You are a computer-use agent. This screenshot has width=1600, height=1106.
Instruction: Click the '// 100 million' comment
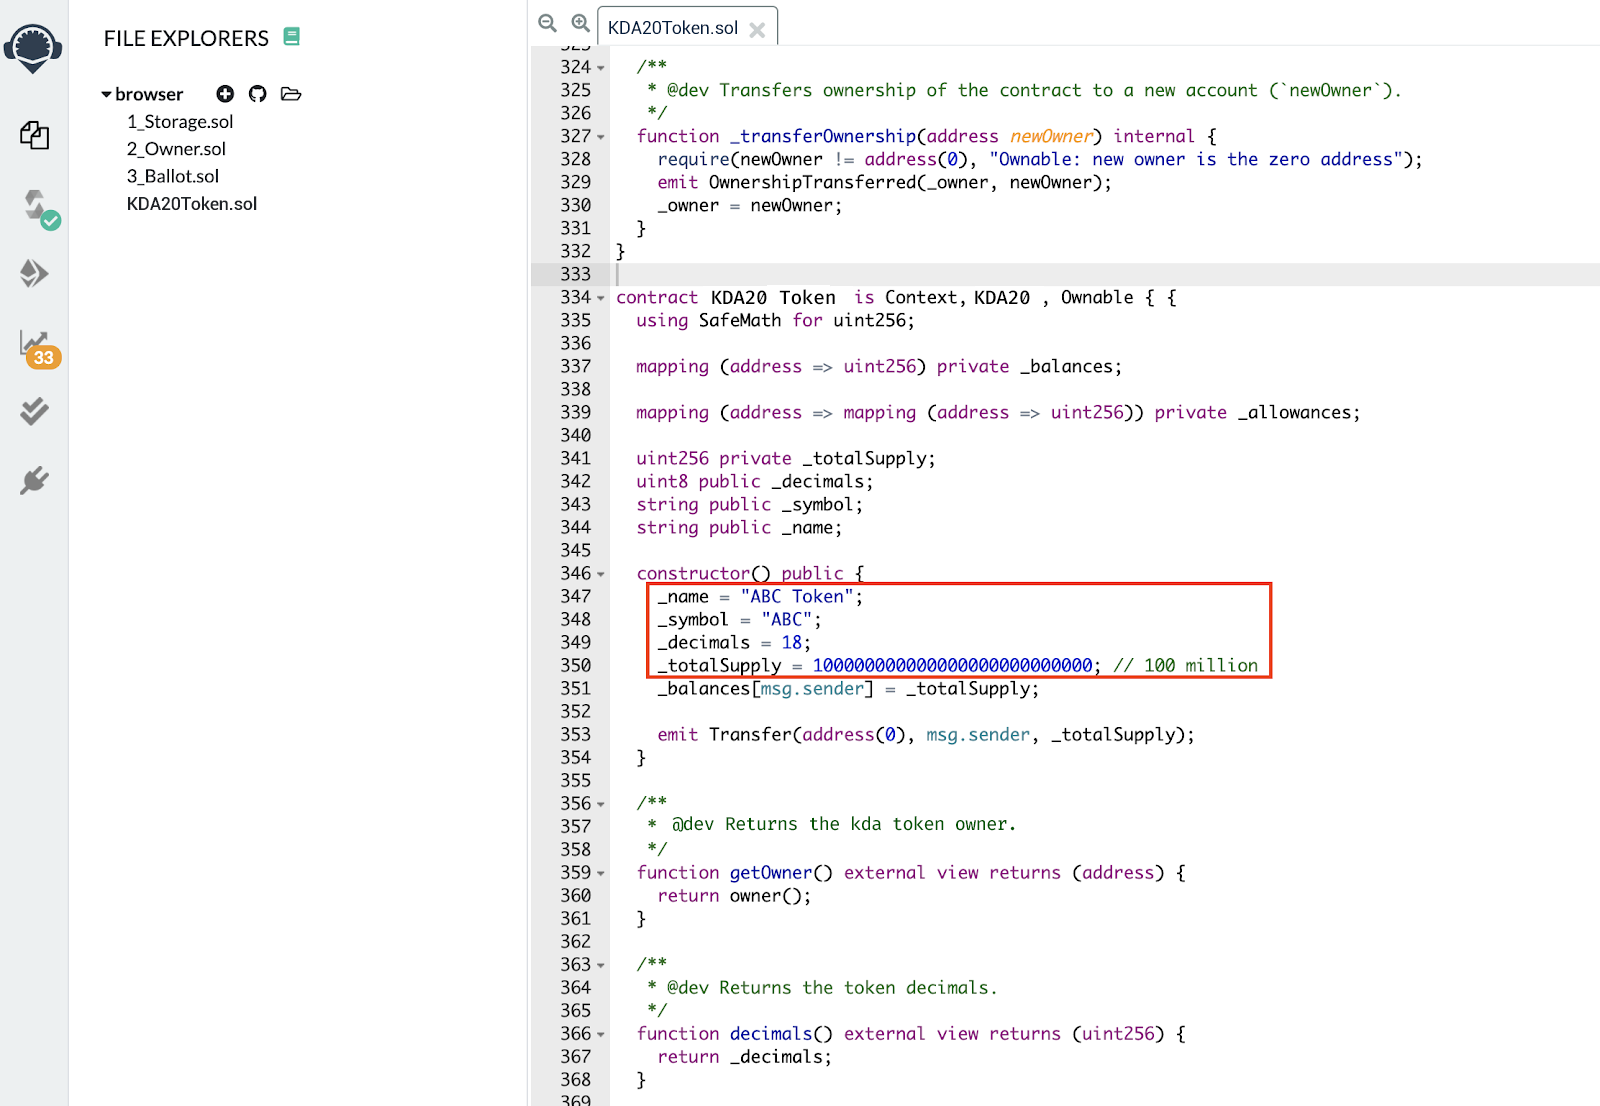(1186, 666)
